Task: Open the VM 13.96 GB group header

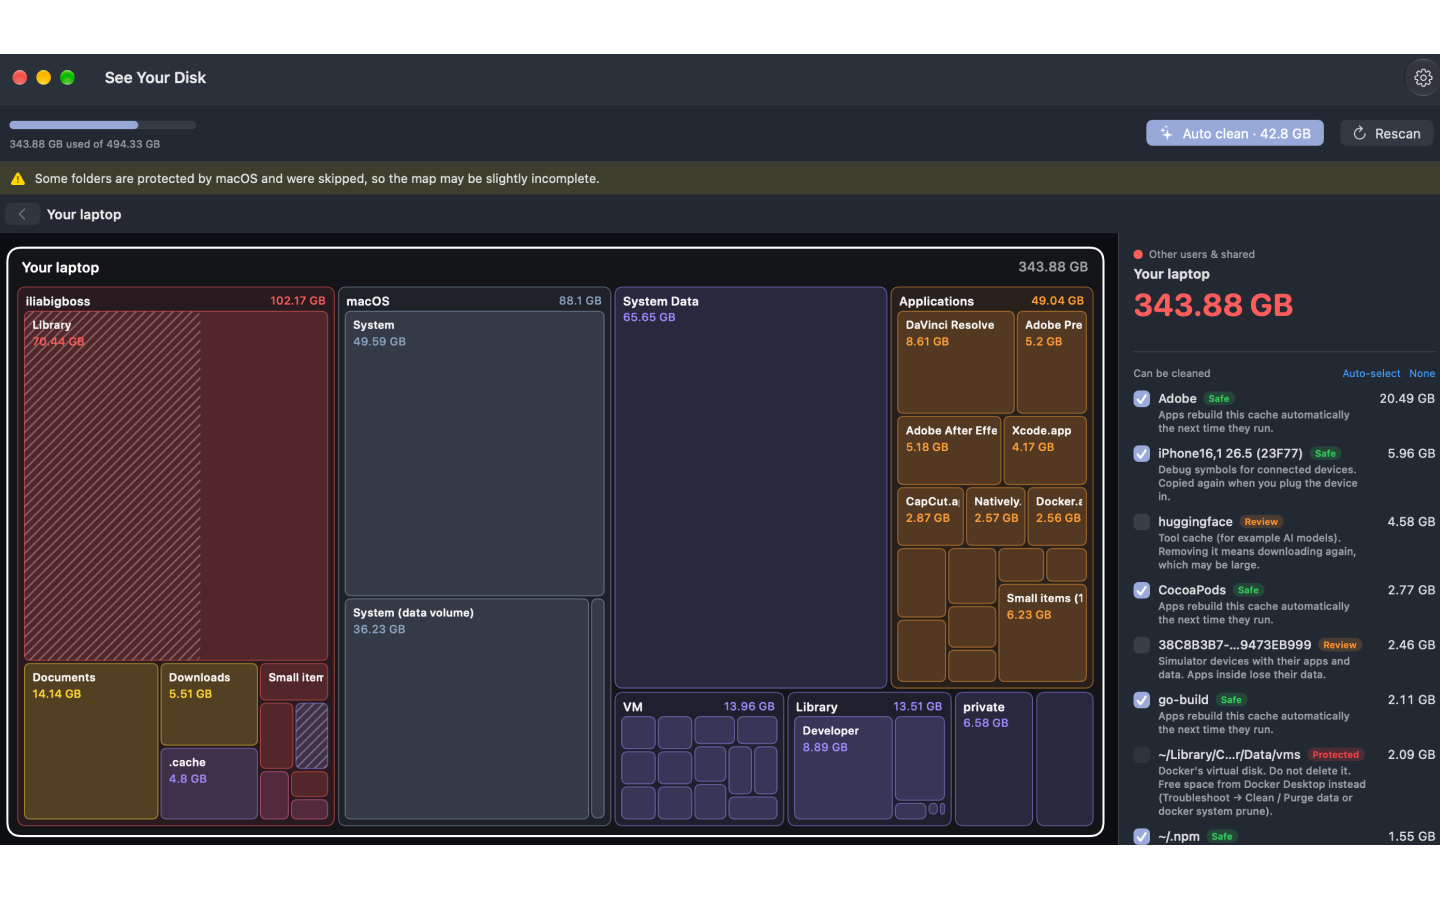Action: pos(699,706)
